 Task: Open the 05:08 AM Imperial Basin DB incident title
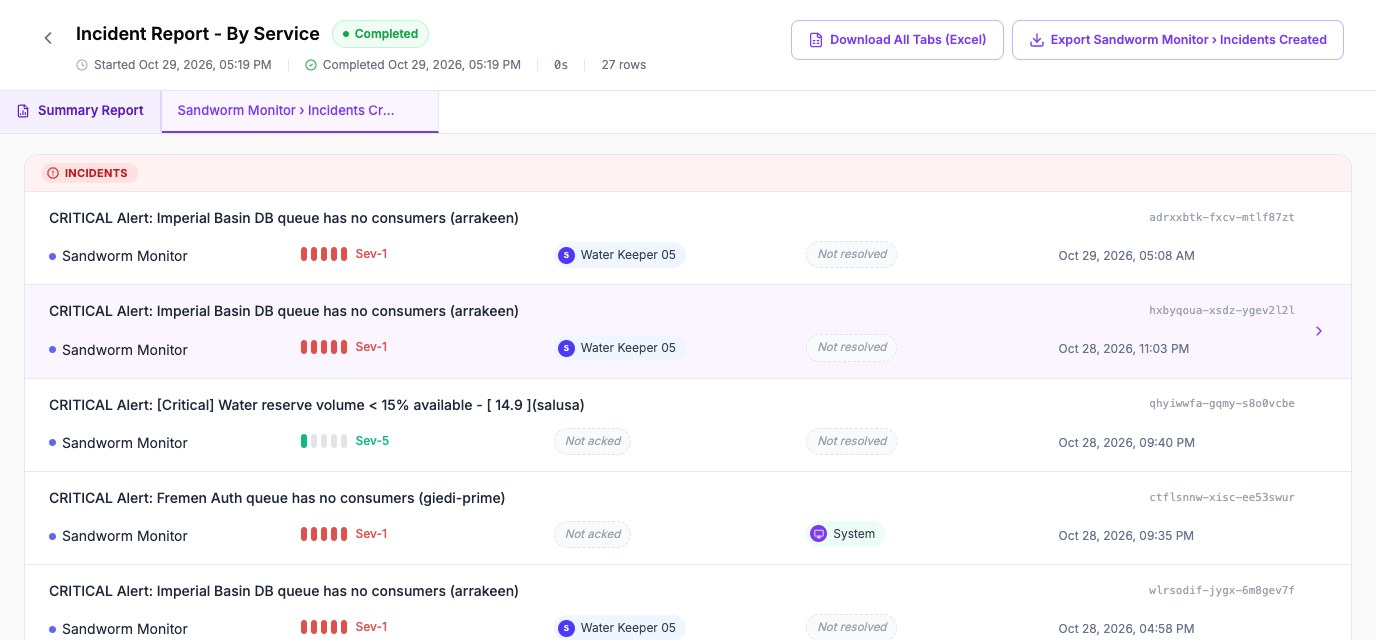point(284,218)
